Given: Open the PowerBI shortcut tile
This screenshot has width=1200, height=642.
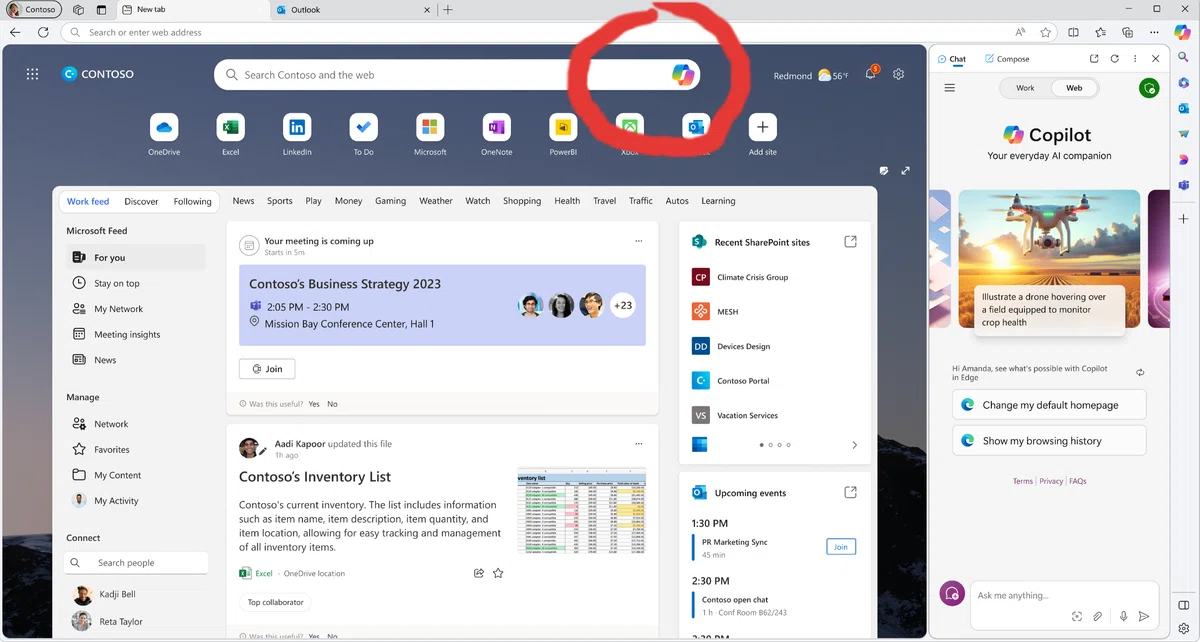Looking at the screenshot, I should click(x=563, y=127).
